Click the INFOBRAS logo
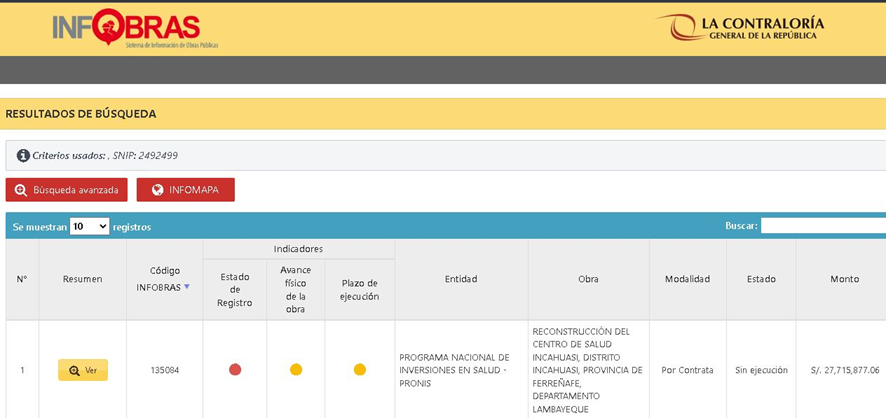Screen dimensions: 886x418 pyautogui.click(x=135, y=28)
